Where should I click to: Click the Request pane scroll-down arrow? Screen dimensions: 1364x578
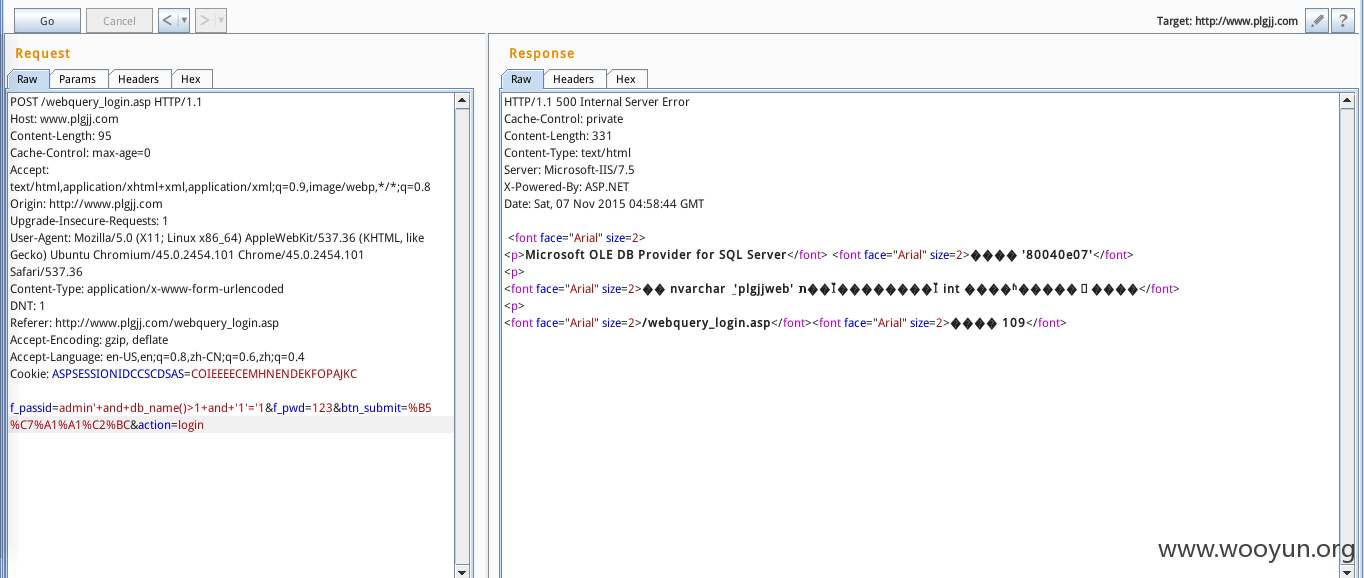click(x=462, y=572)
